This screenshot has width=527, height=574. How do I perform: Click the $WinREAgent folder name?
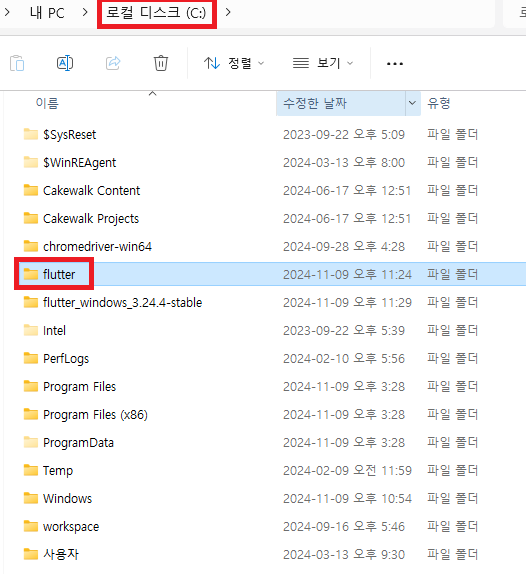[79, 163]
